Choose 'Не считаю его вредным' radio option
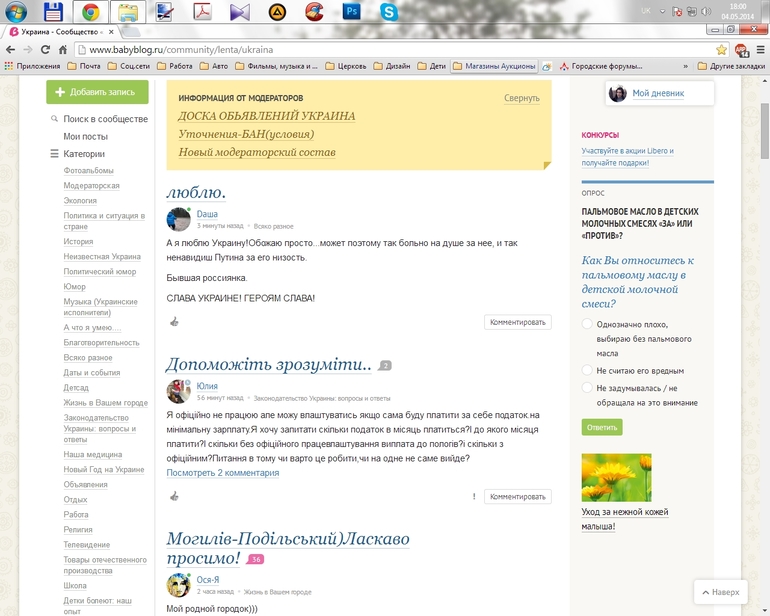Screen dimensions: 770x616 pos(587,370)
